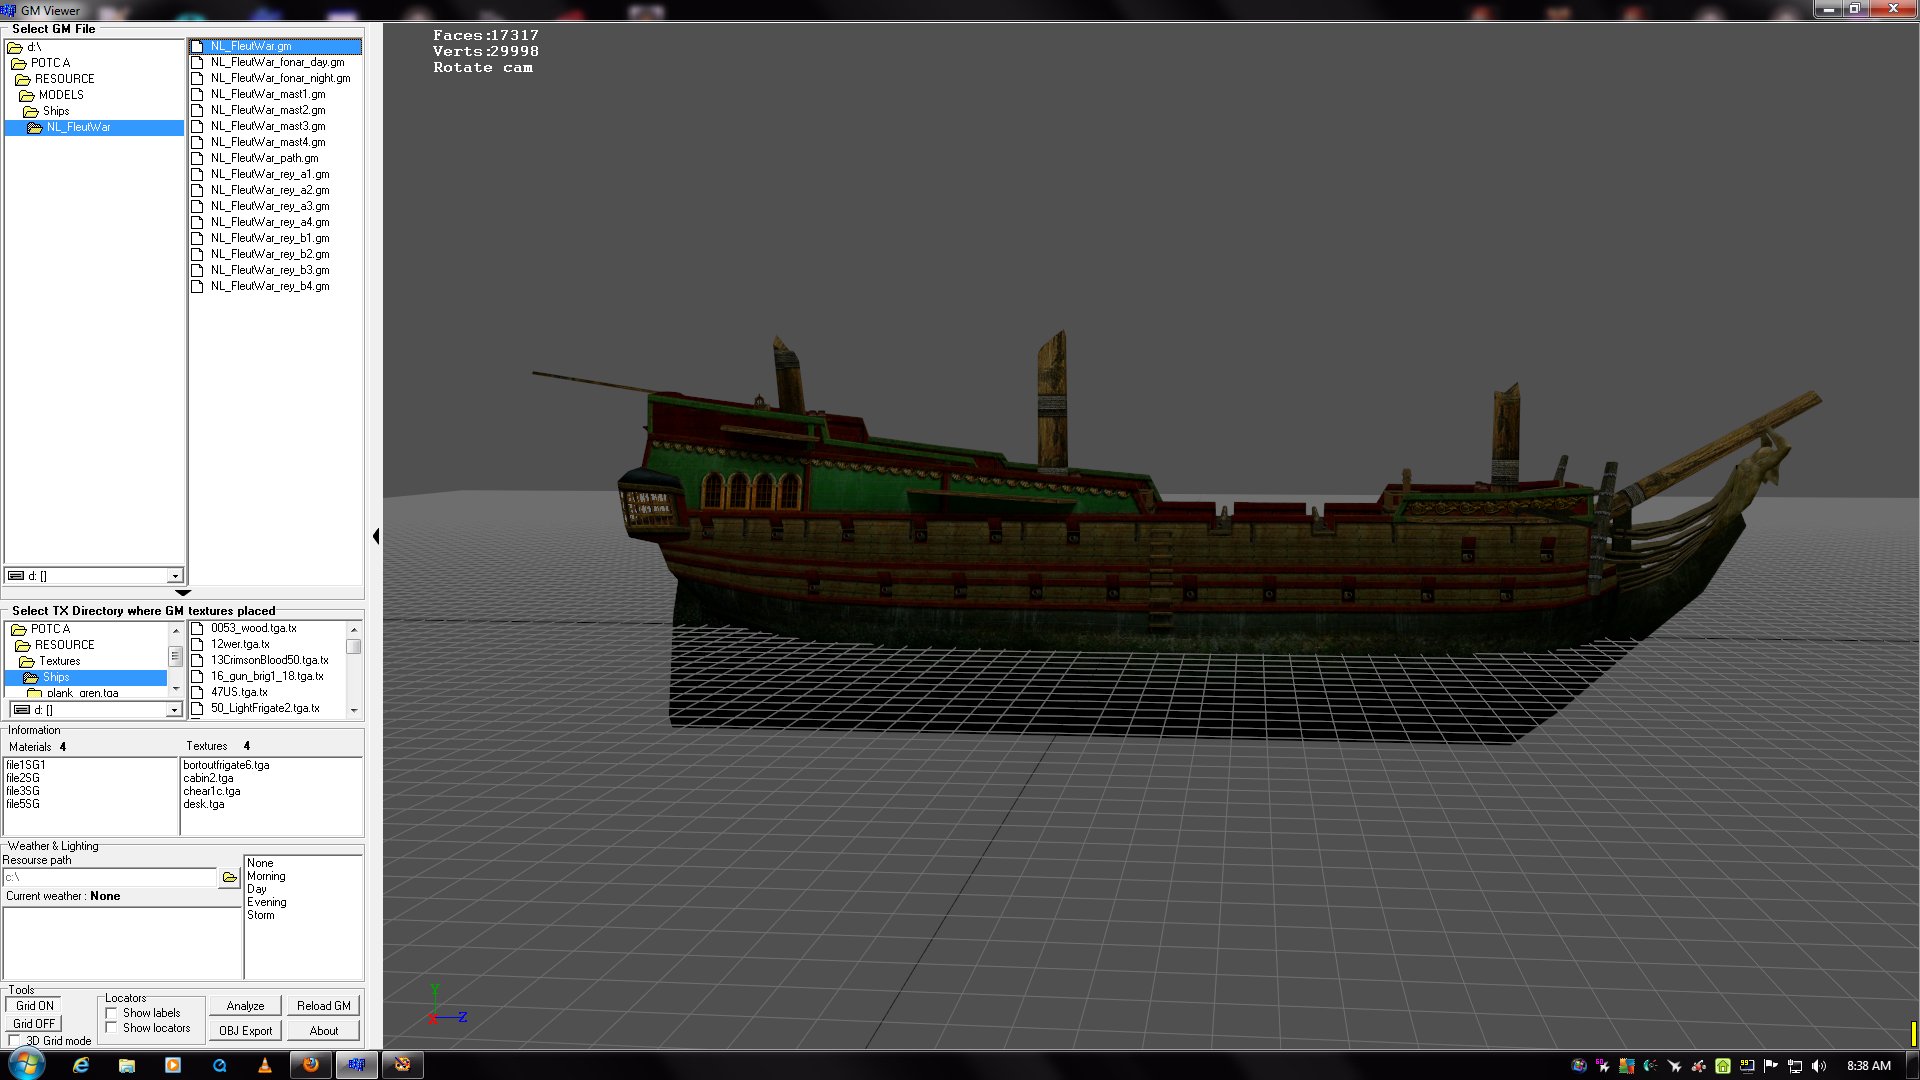Open Action Center flag tray icon
The width and height of the screenshot is (1920, 1080).
1771,1066
